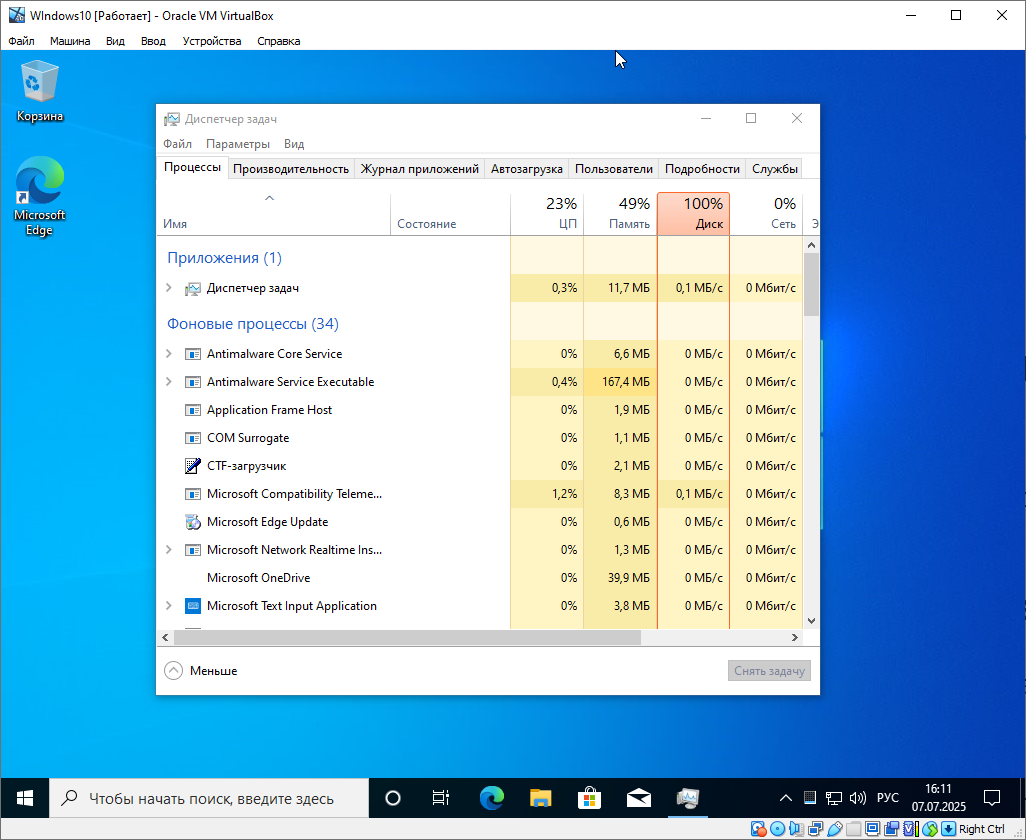Go to the Автозагрузка tab
1026x840 pixels.
(x=527, y=169)
